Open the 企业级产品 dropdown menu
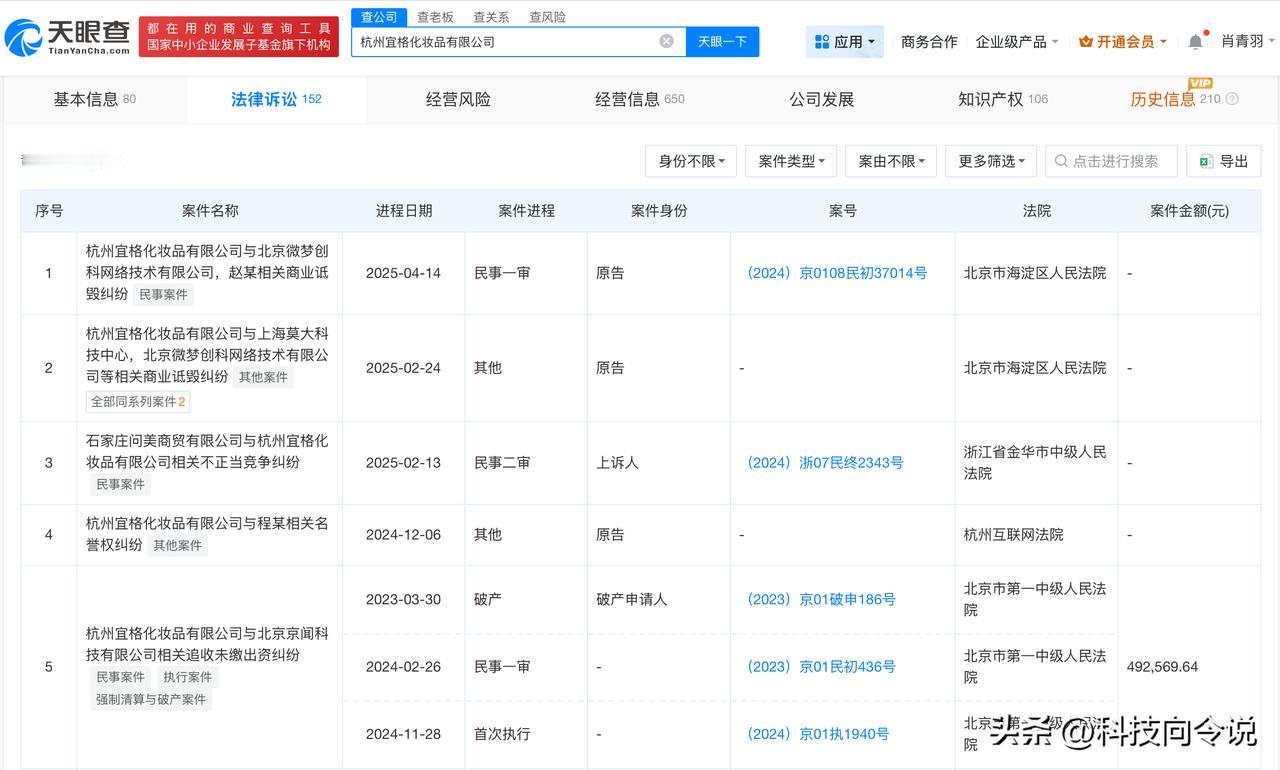Viewport: 1280px width, 770px height. [1017, 42]
